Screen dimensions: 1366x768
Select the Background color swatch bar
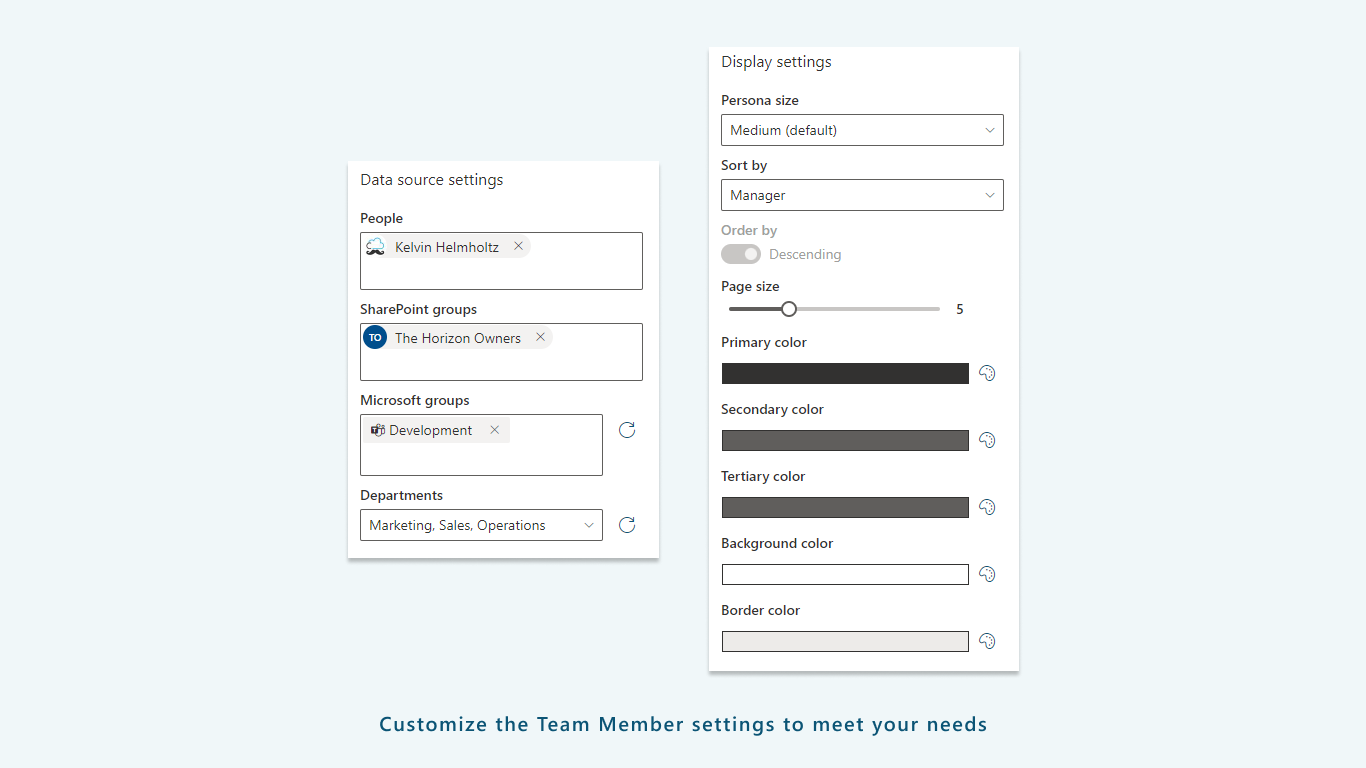point(845,574)
